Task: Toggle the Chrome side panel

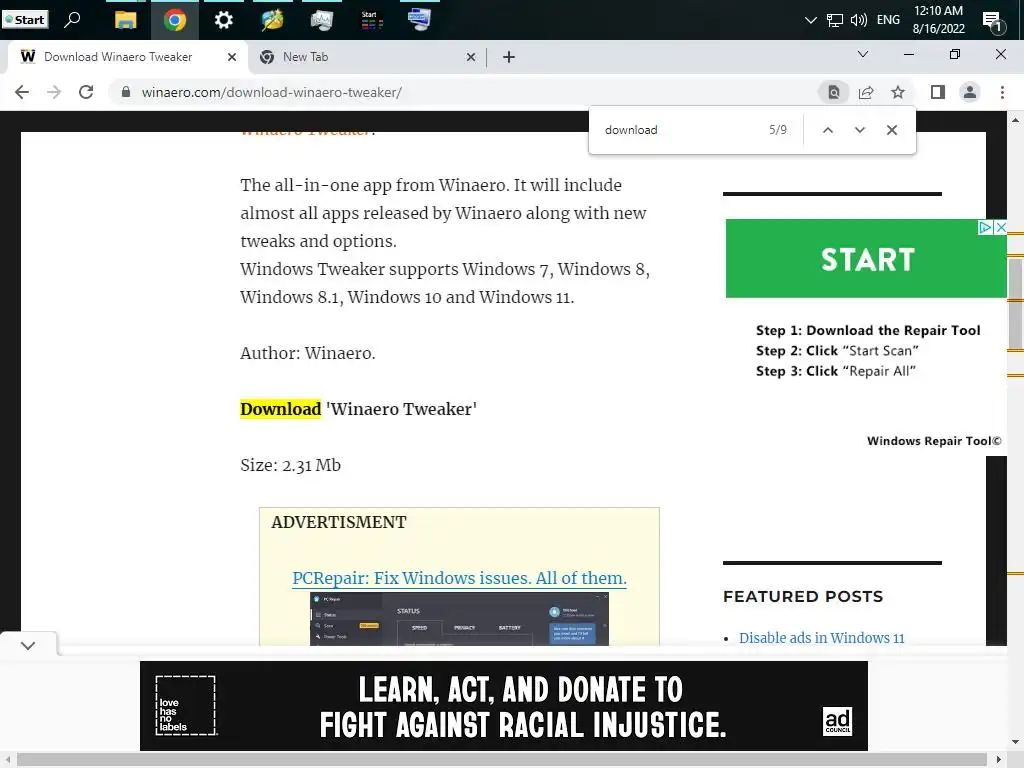Action: [x=938, y=93]
